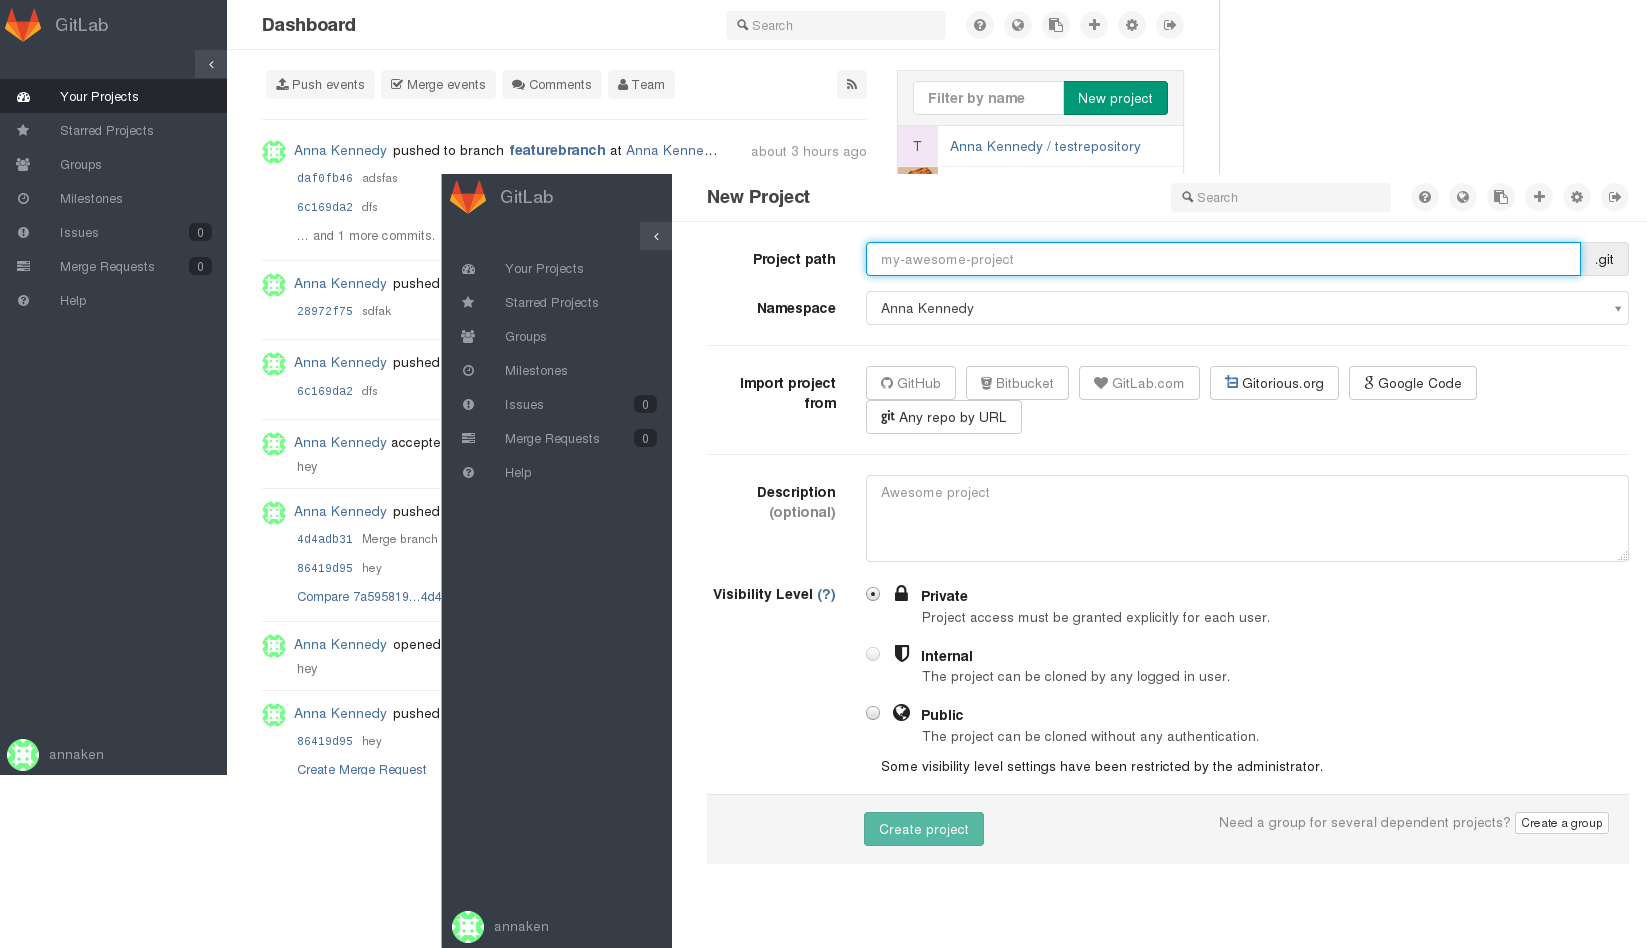1647x948 pixels.
Task: Focus the Dashboard Search box
Action: coord(836,25)
